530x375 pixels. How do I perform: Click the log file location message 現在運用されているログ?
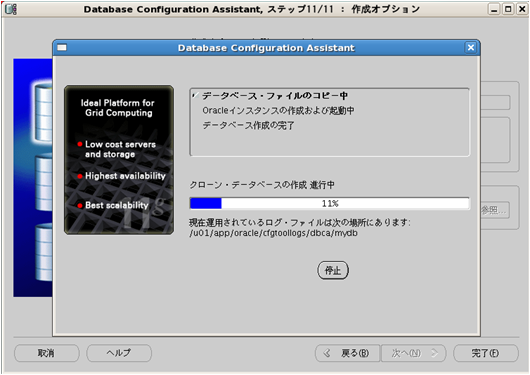[x=299, y=222]
